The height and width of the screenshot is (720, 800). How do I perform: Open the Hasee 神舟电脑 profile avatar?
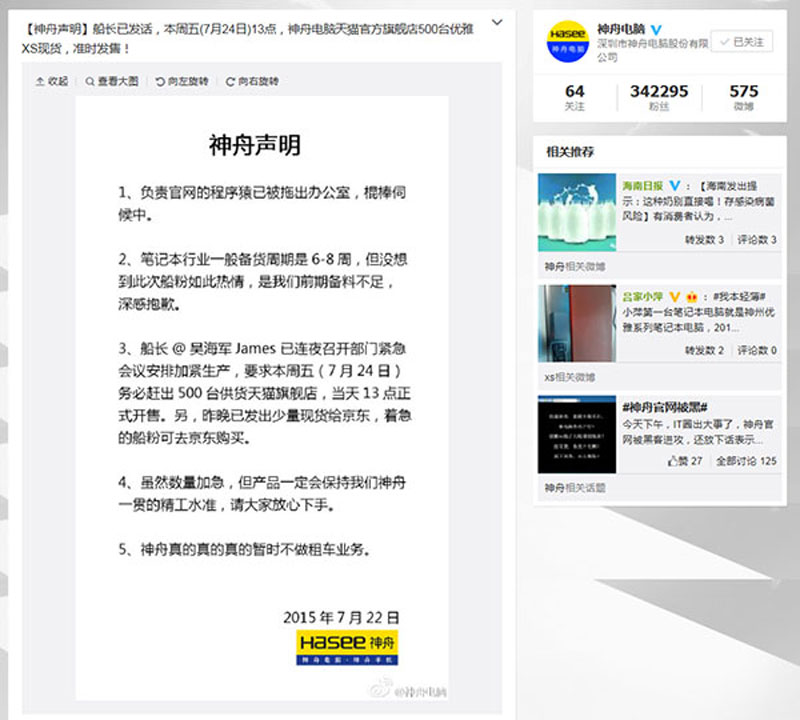[x=567, y=41]
